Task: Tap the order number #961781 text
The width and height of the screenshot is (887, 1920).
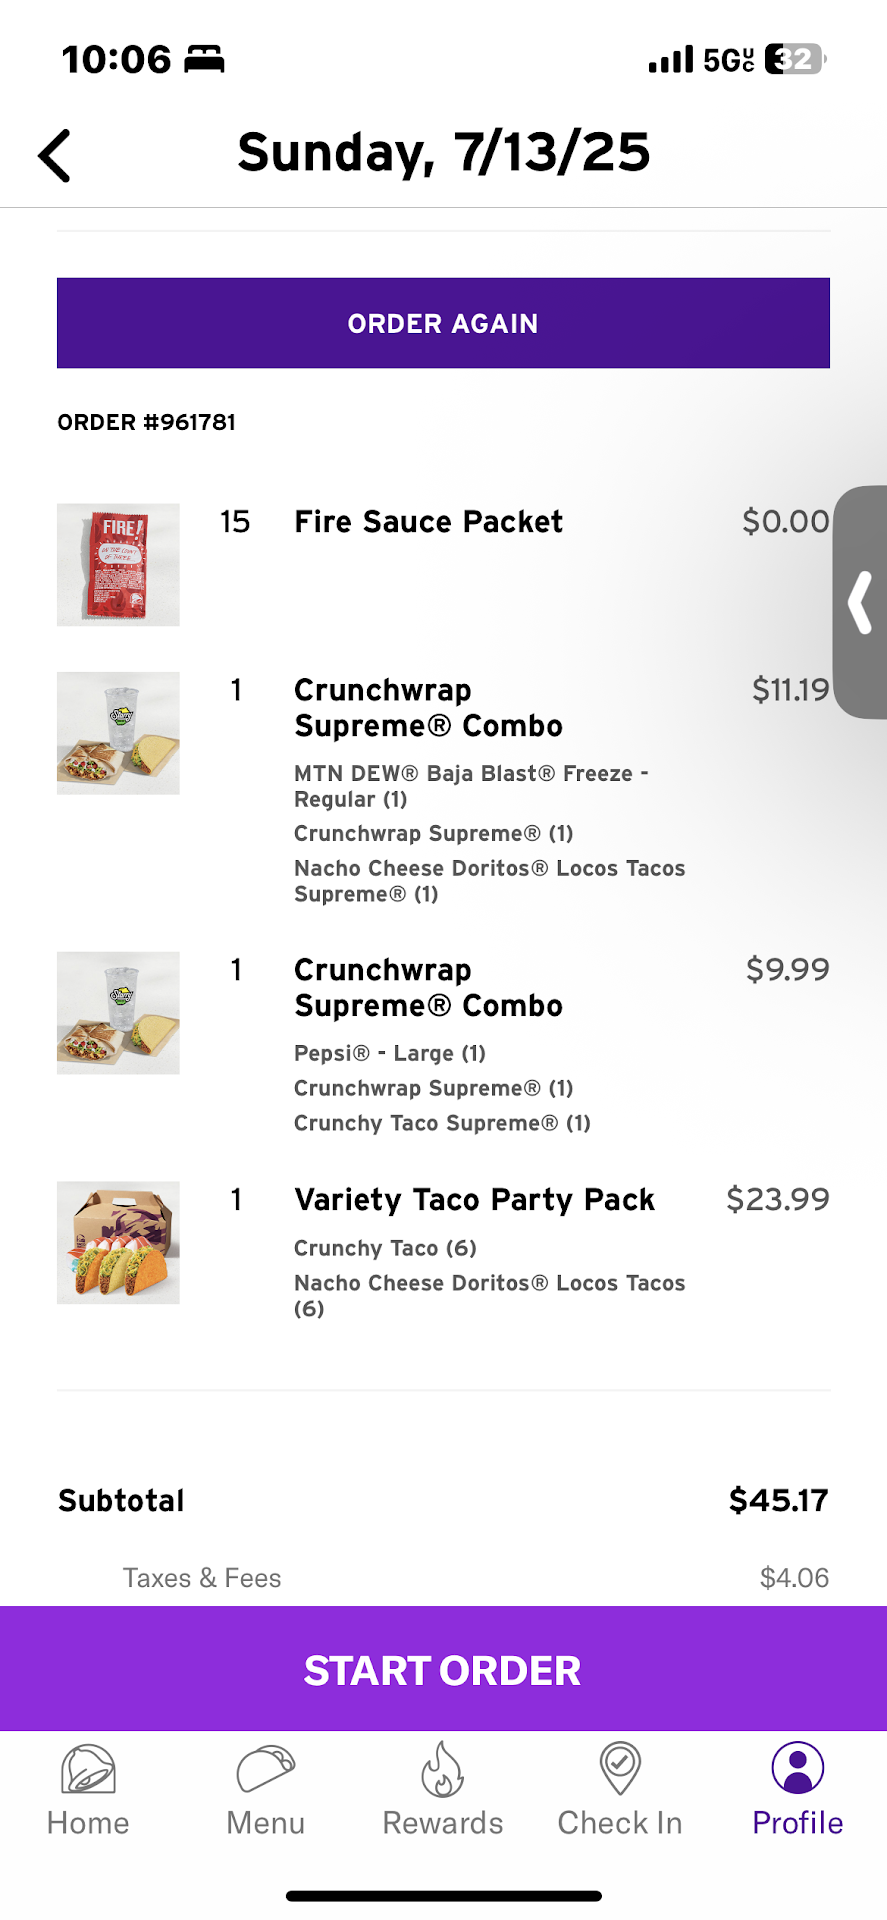Action: pyautogui.click(x=147, y=422)
